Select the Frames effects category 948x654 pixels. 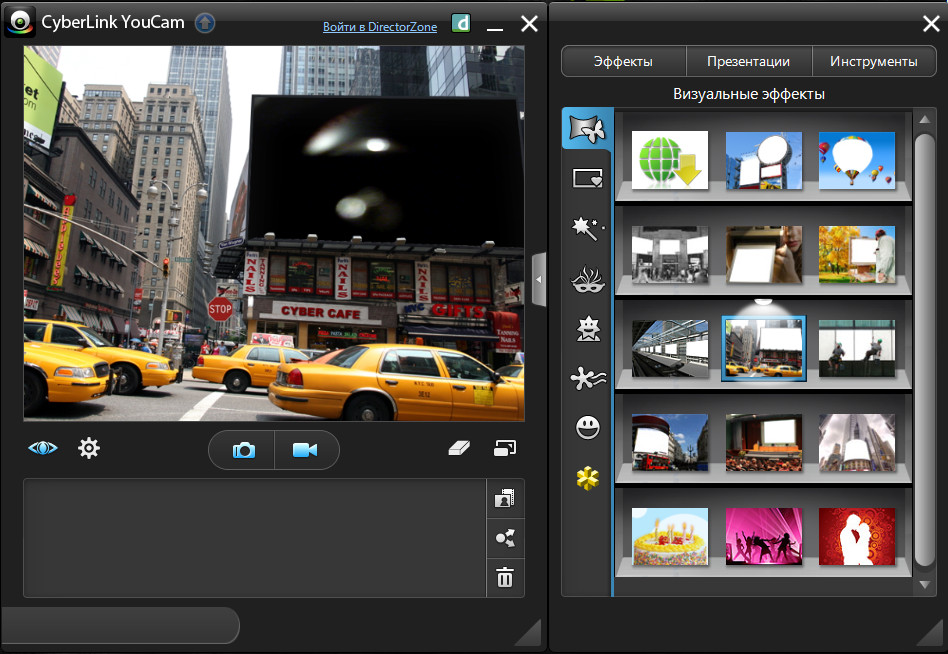587,178
